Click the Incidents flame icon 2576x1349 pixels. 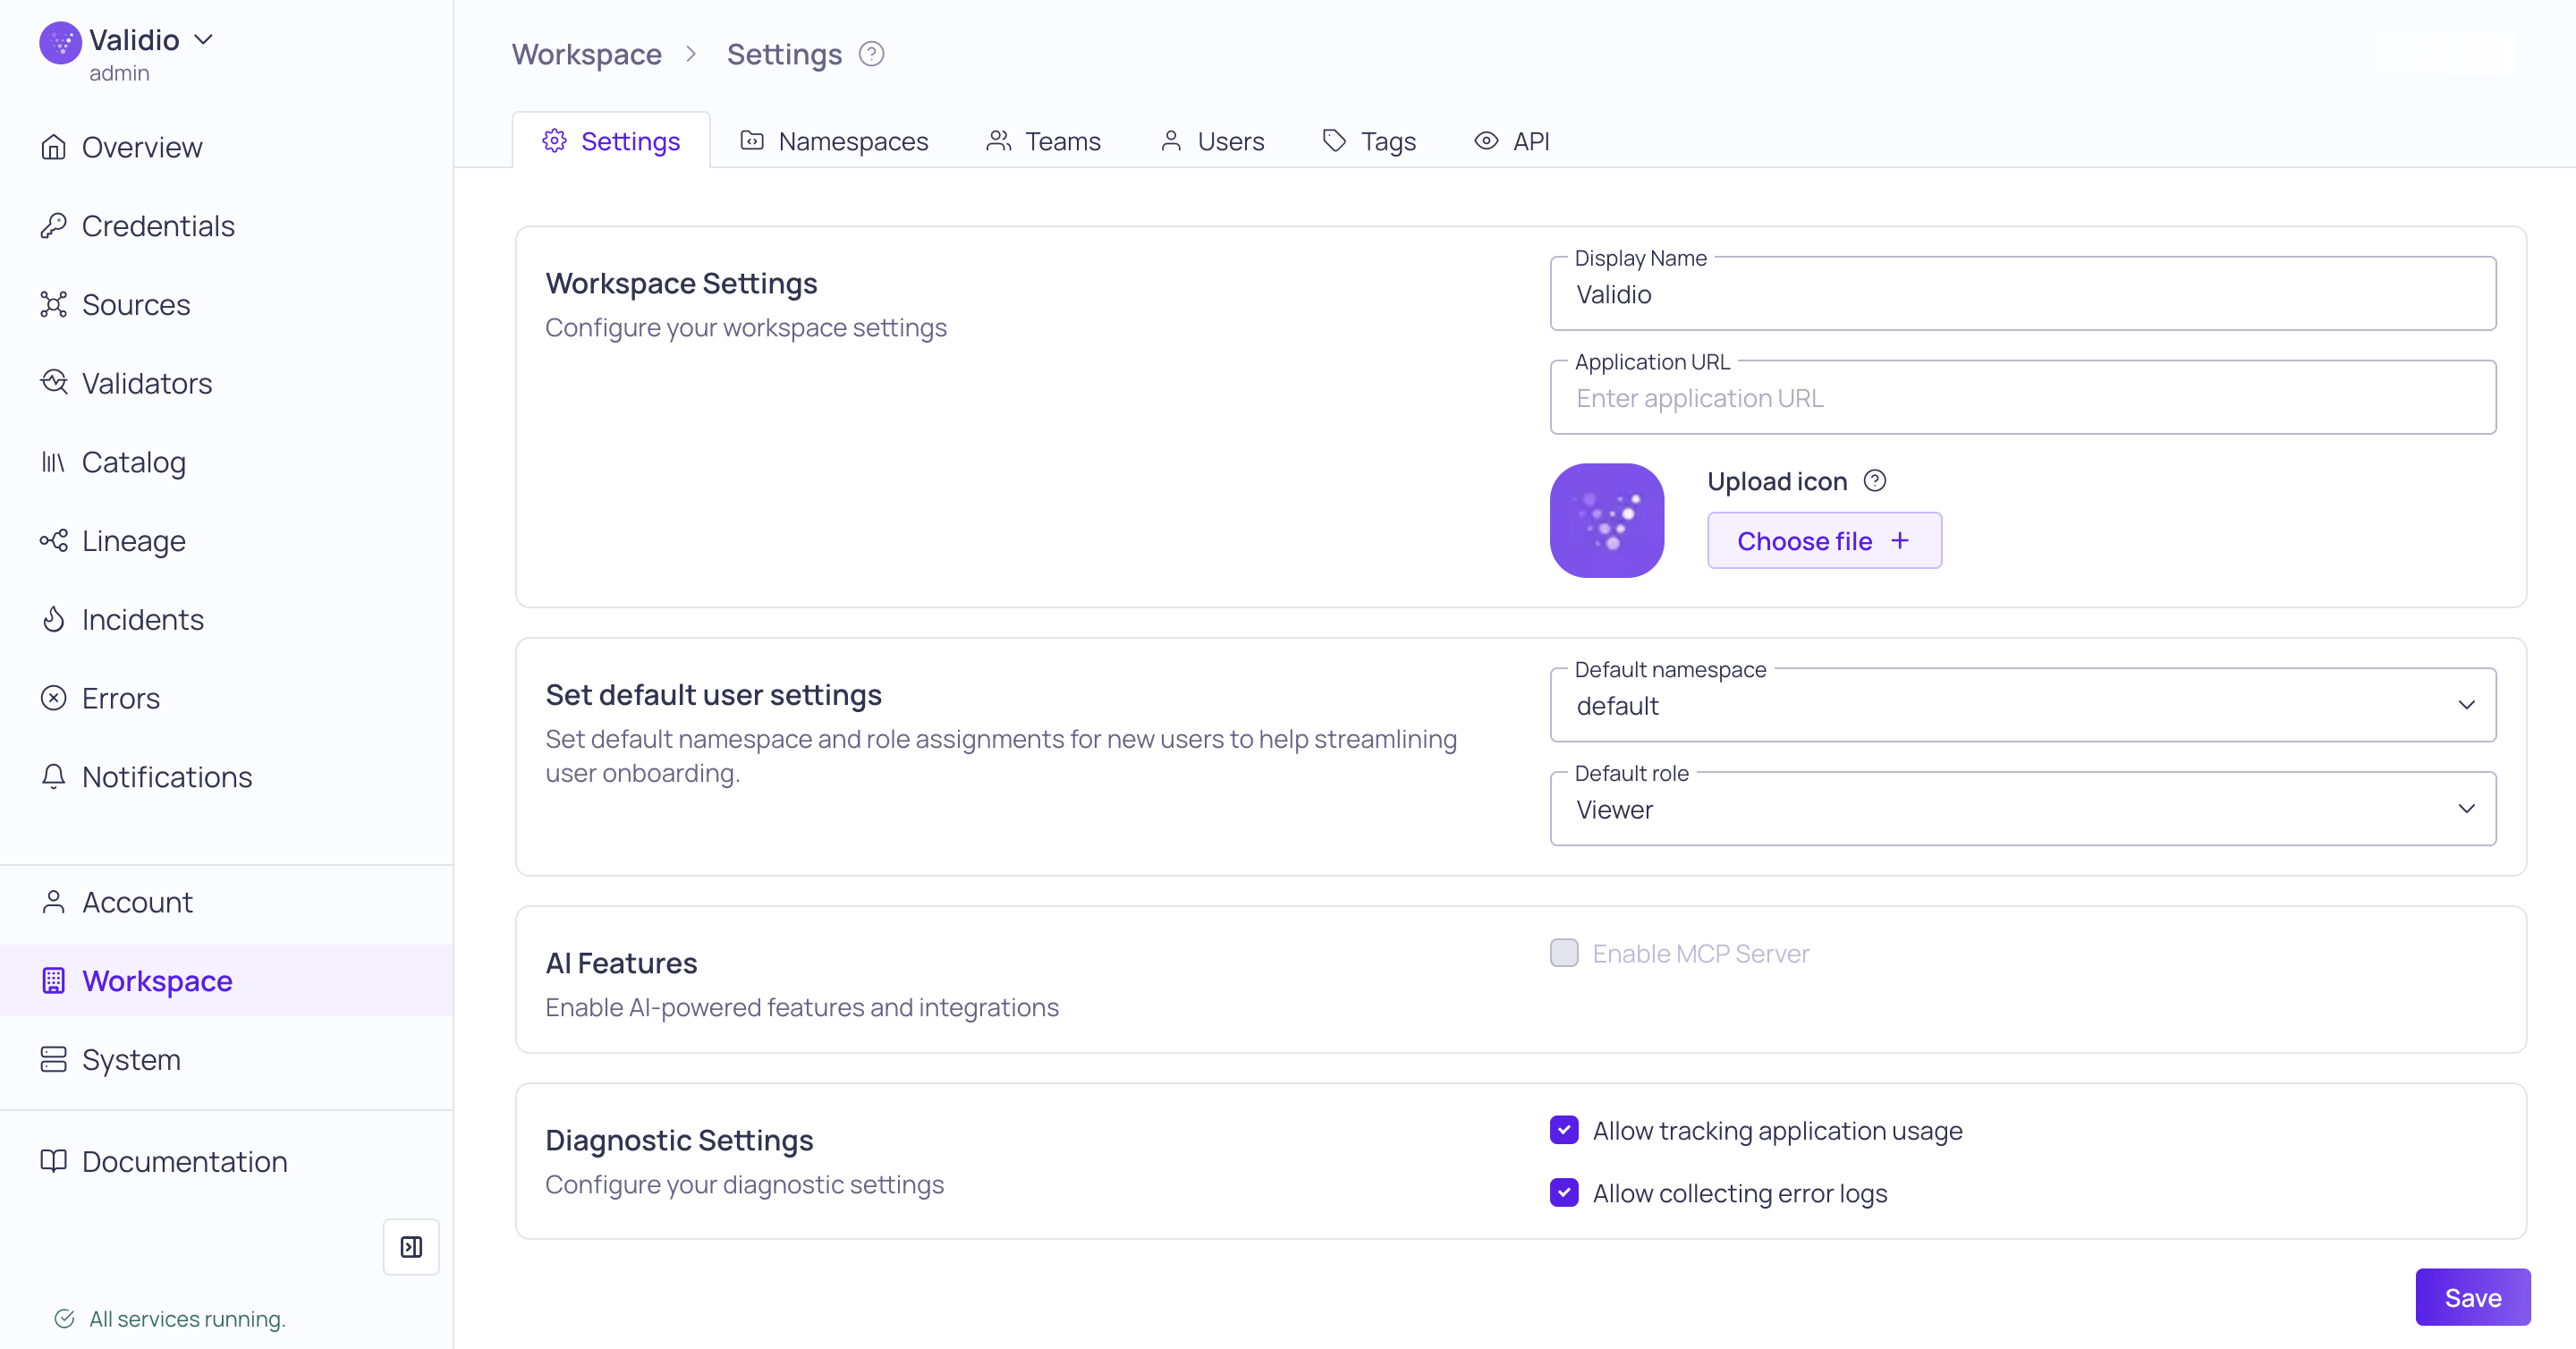coord(53,620)
